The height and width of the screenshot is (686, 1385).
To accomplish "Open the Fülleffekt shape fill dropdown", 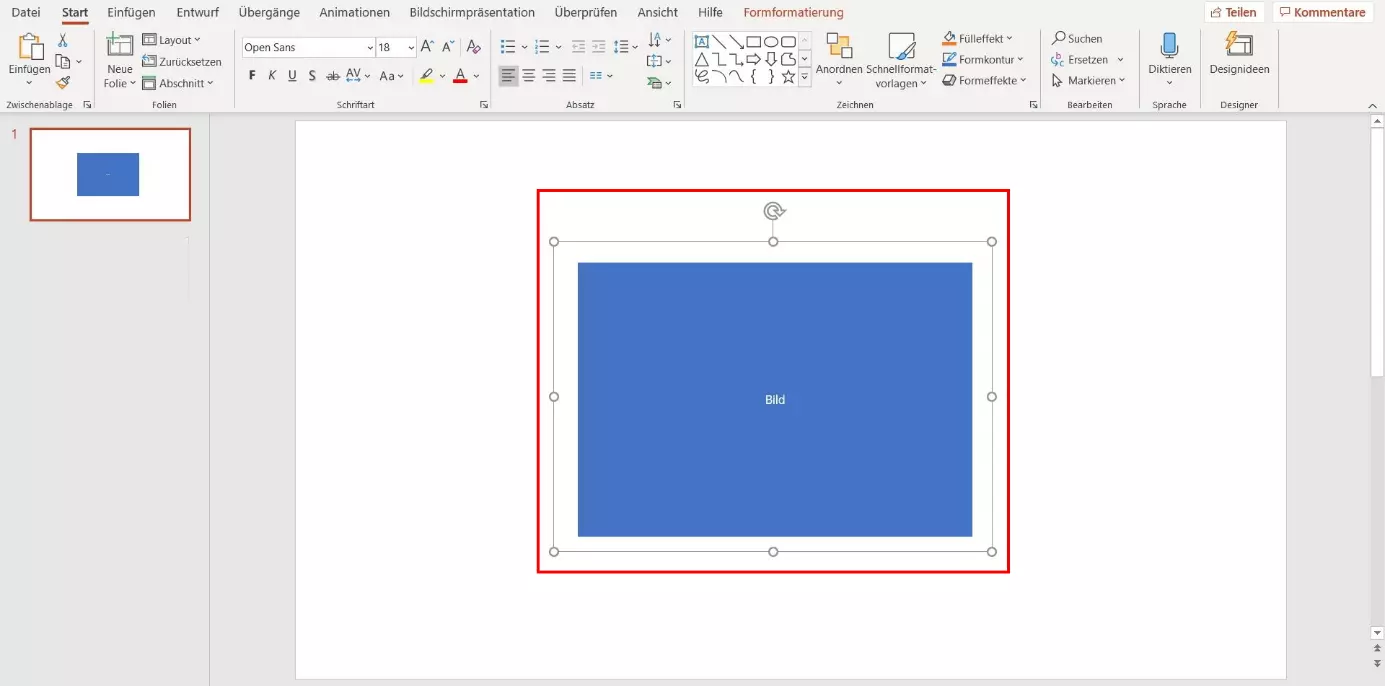I will [978, 38].
